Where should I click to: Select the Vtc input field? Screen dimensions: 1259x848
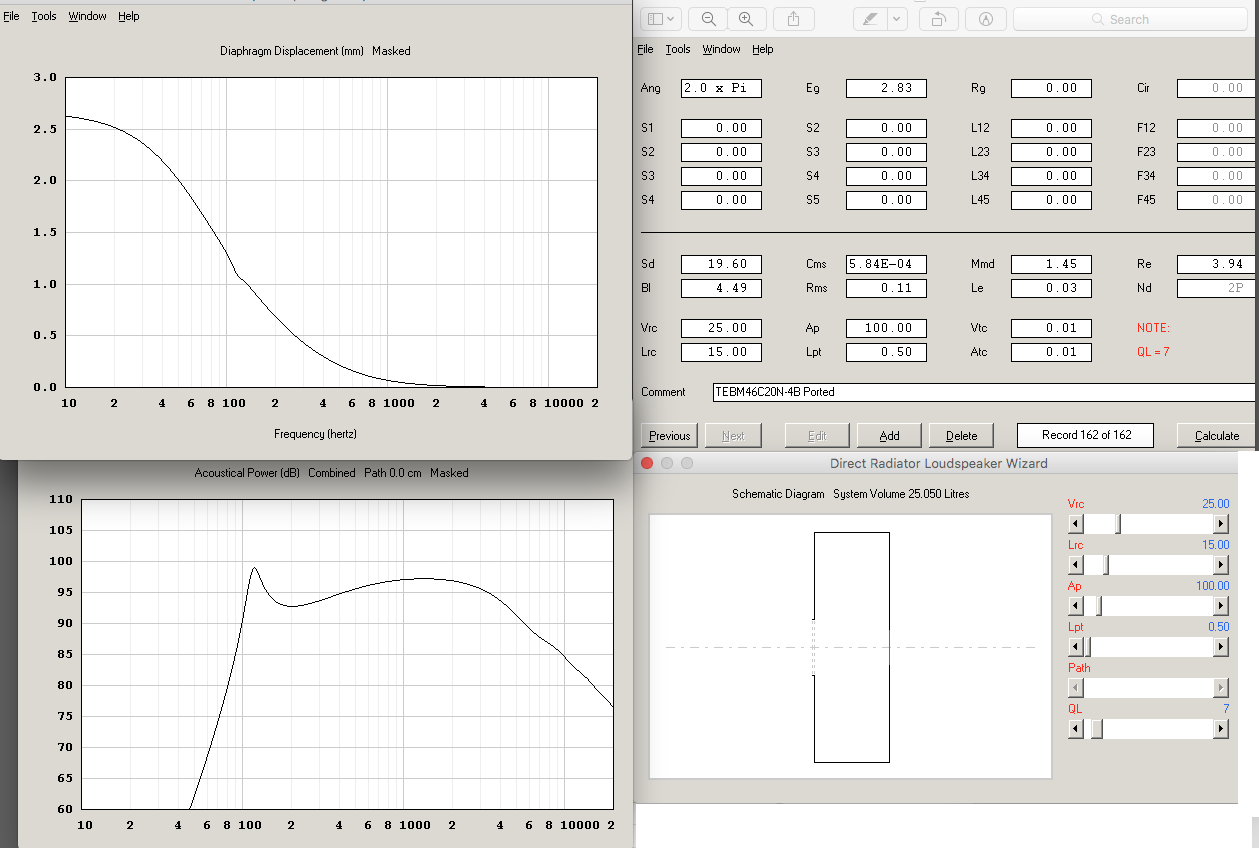1051,328
